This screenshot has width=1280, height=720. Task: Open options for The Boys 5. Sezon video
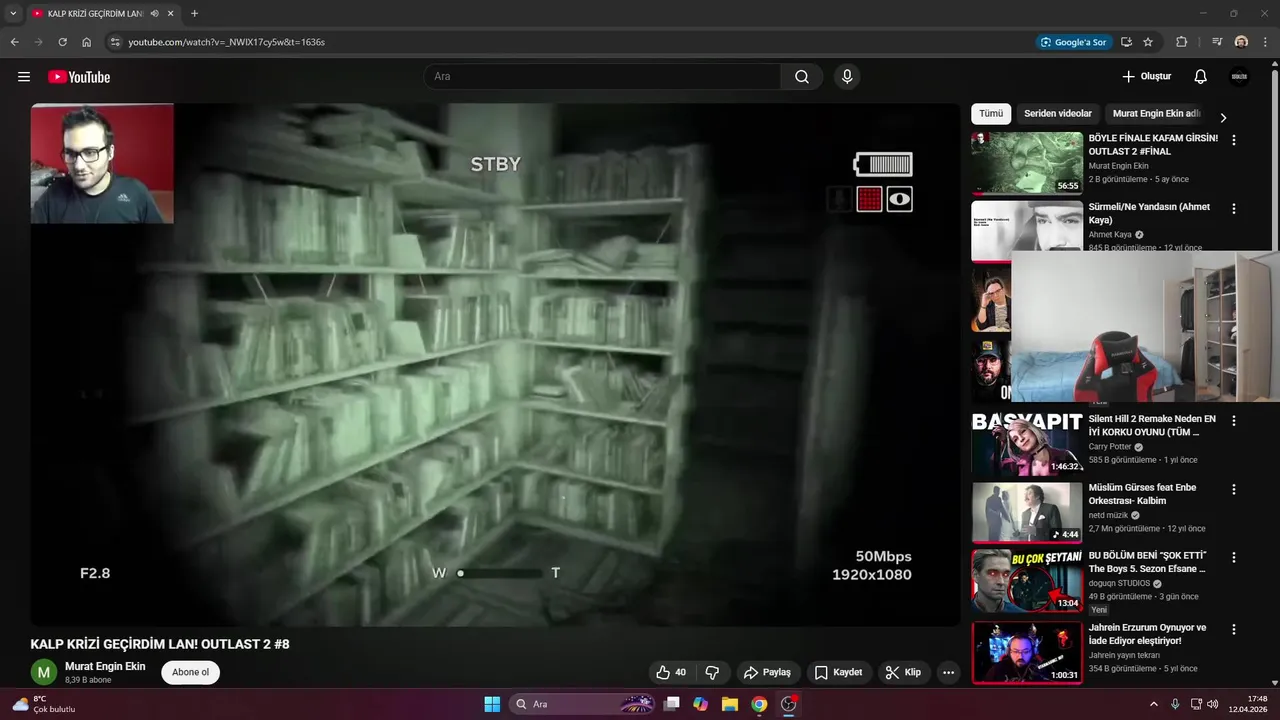[1233, 557]
